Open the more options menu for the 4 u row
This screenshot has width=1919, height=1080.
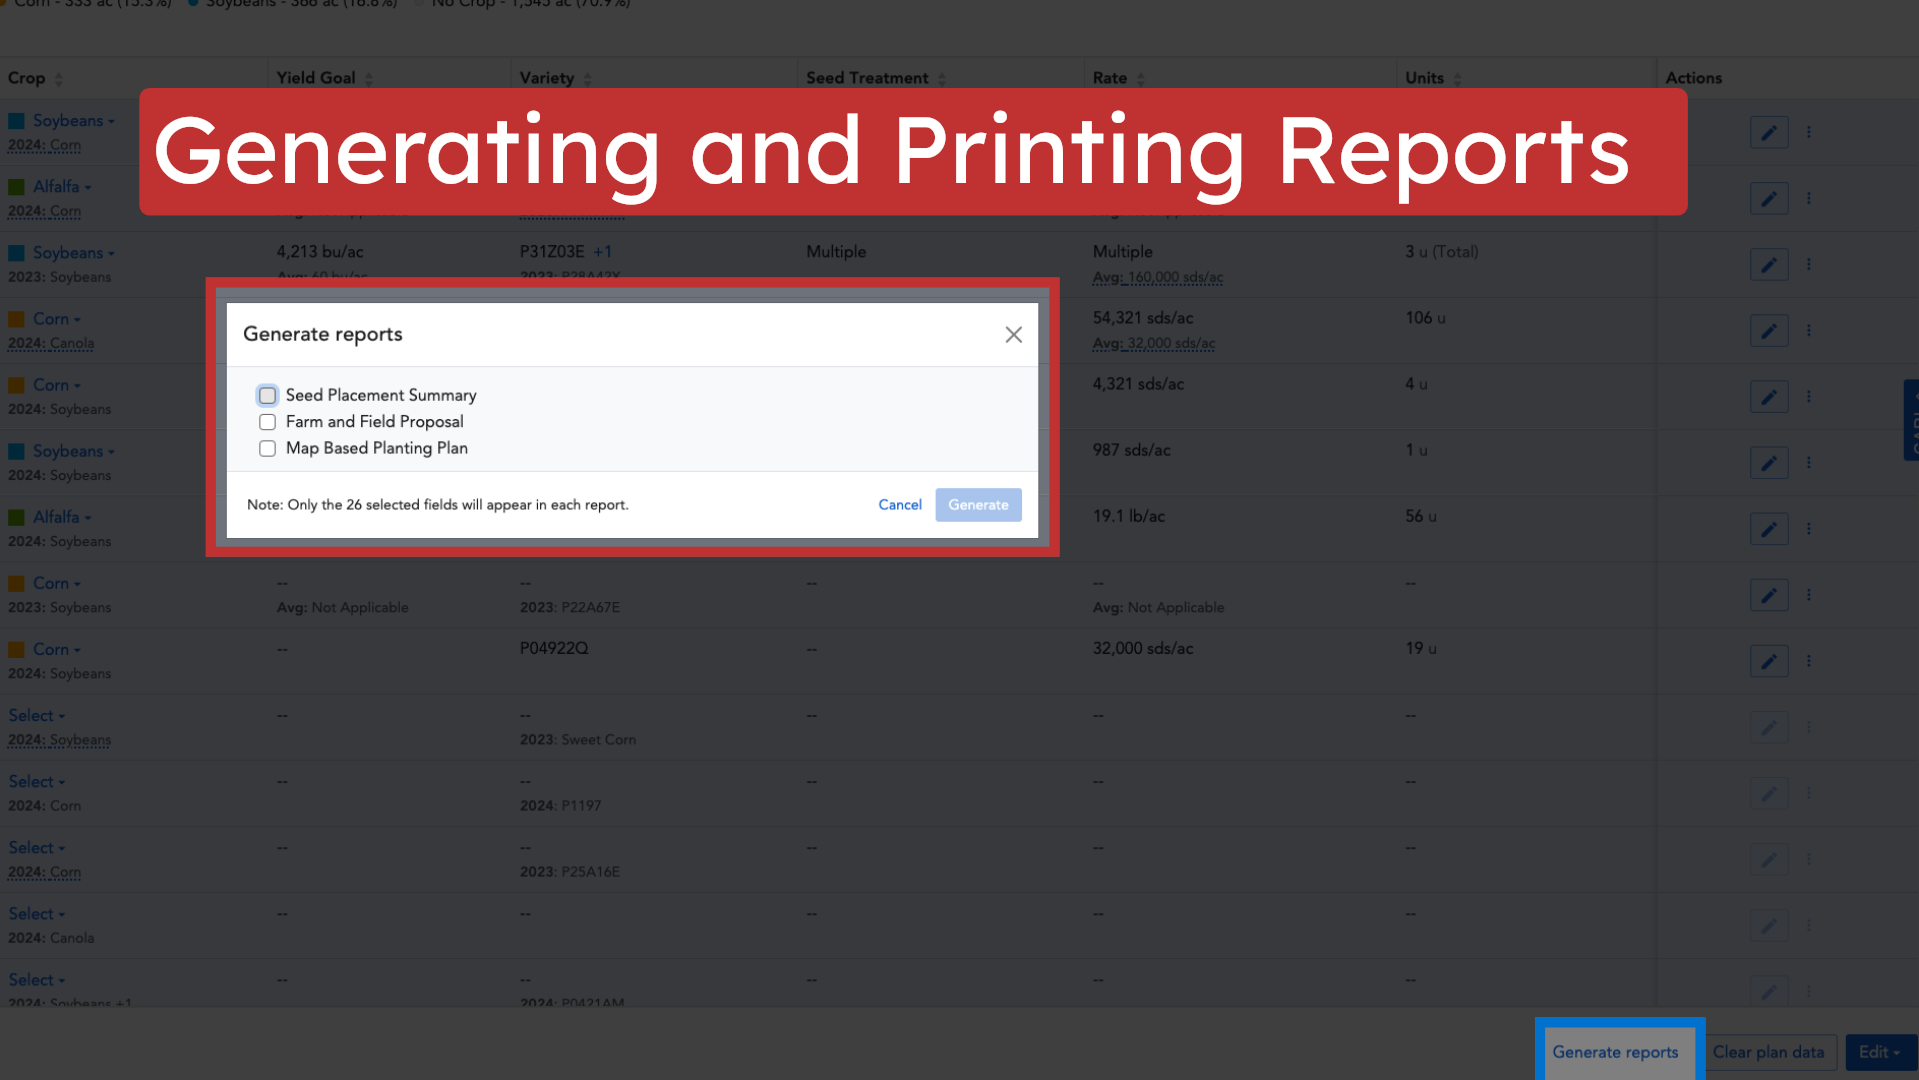click(x=1809, y=396)
